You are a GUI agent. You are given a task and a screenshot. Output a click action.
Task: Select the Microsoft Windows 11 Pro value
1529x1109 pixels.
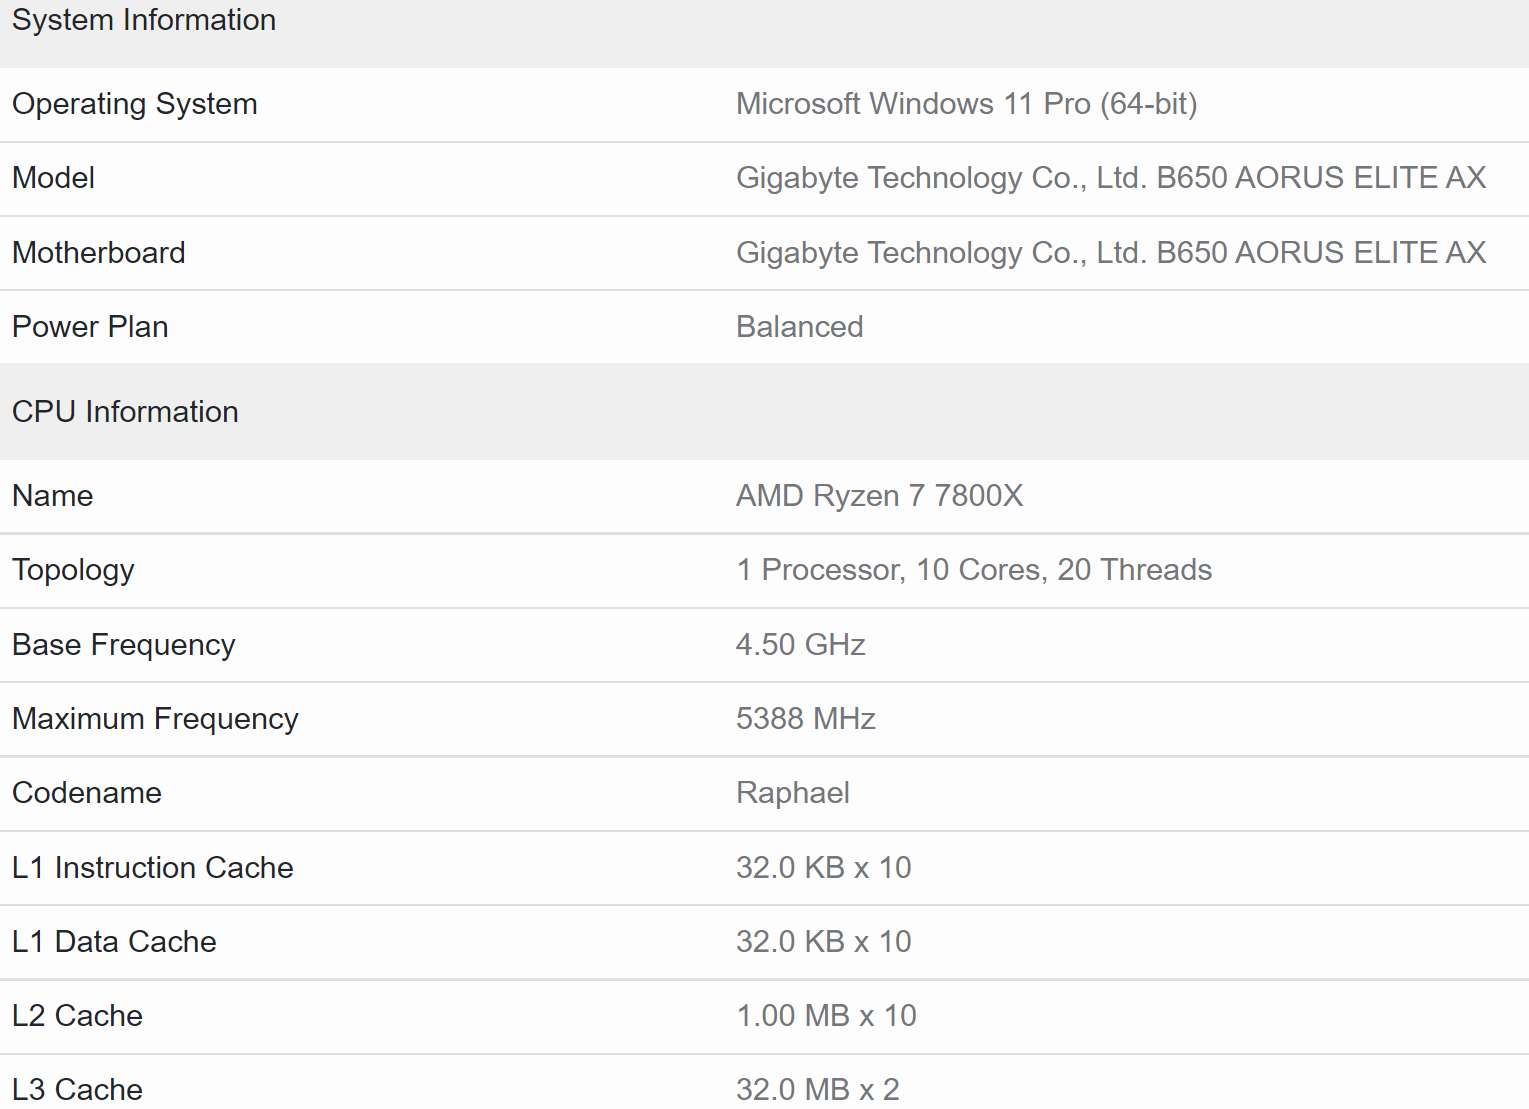[x=966, y=104]
